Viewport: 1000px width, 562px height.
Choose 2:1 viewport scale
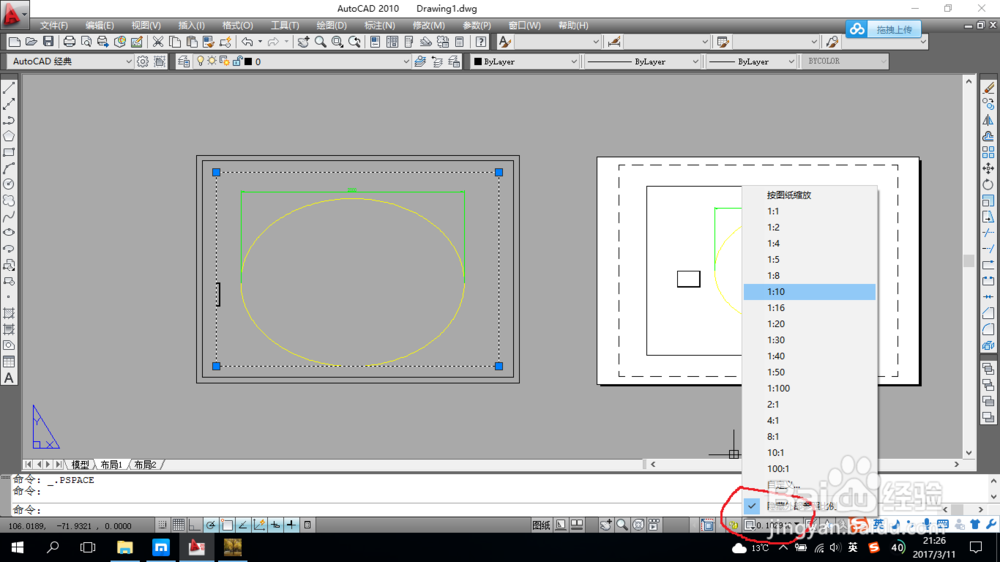coord(809,404)
